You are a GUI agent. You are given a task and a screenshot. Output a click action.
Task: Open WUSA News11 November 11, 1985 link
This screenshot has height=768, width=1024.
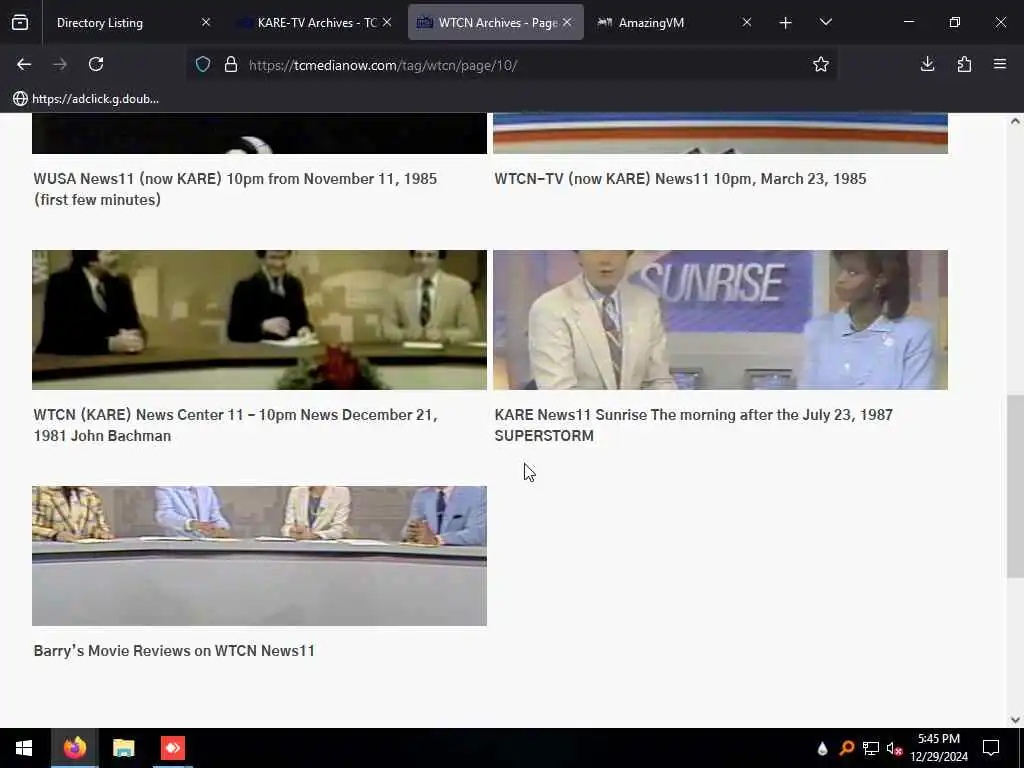point(235,189)
